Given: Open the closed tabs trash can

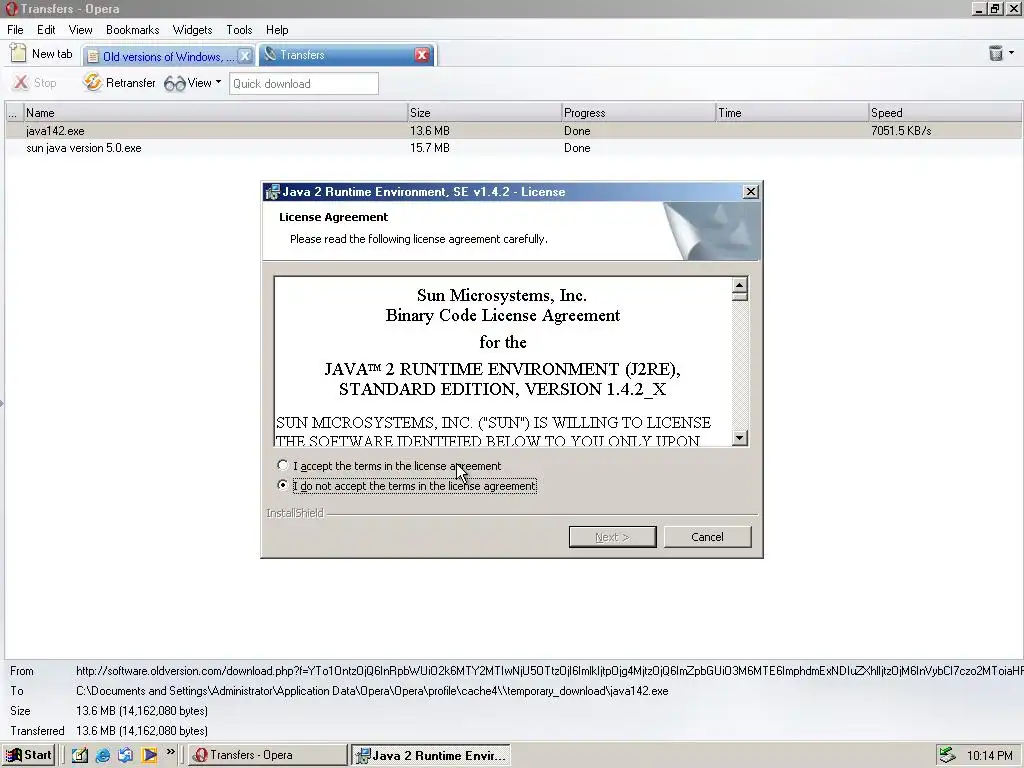Looking at the screenshot, I should [x=995, y=53].
